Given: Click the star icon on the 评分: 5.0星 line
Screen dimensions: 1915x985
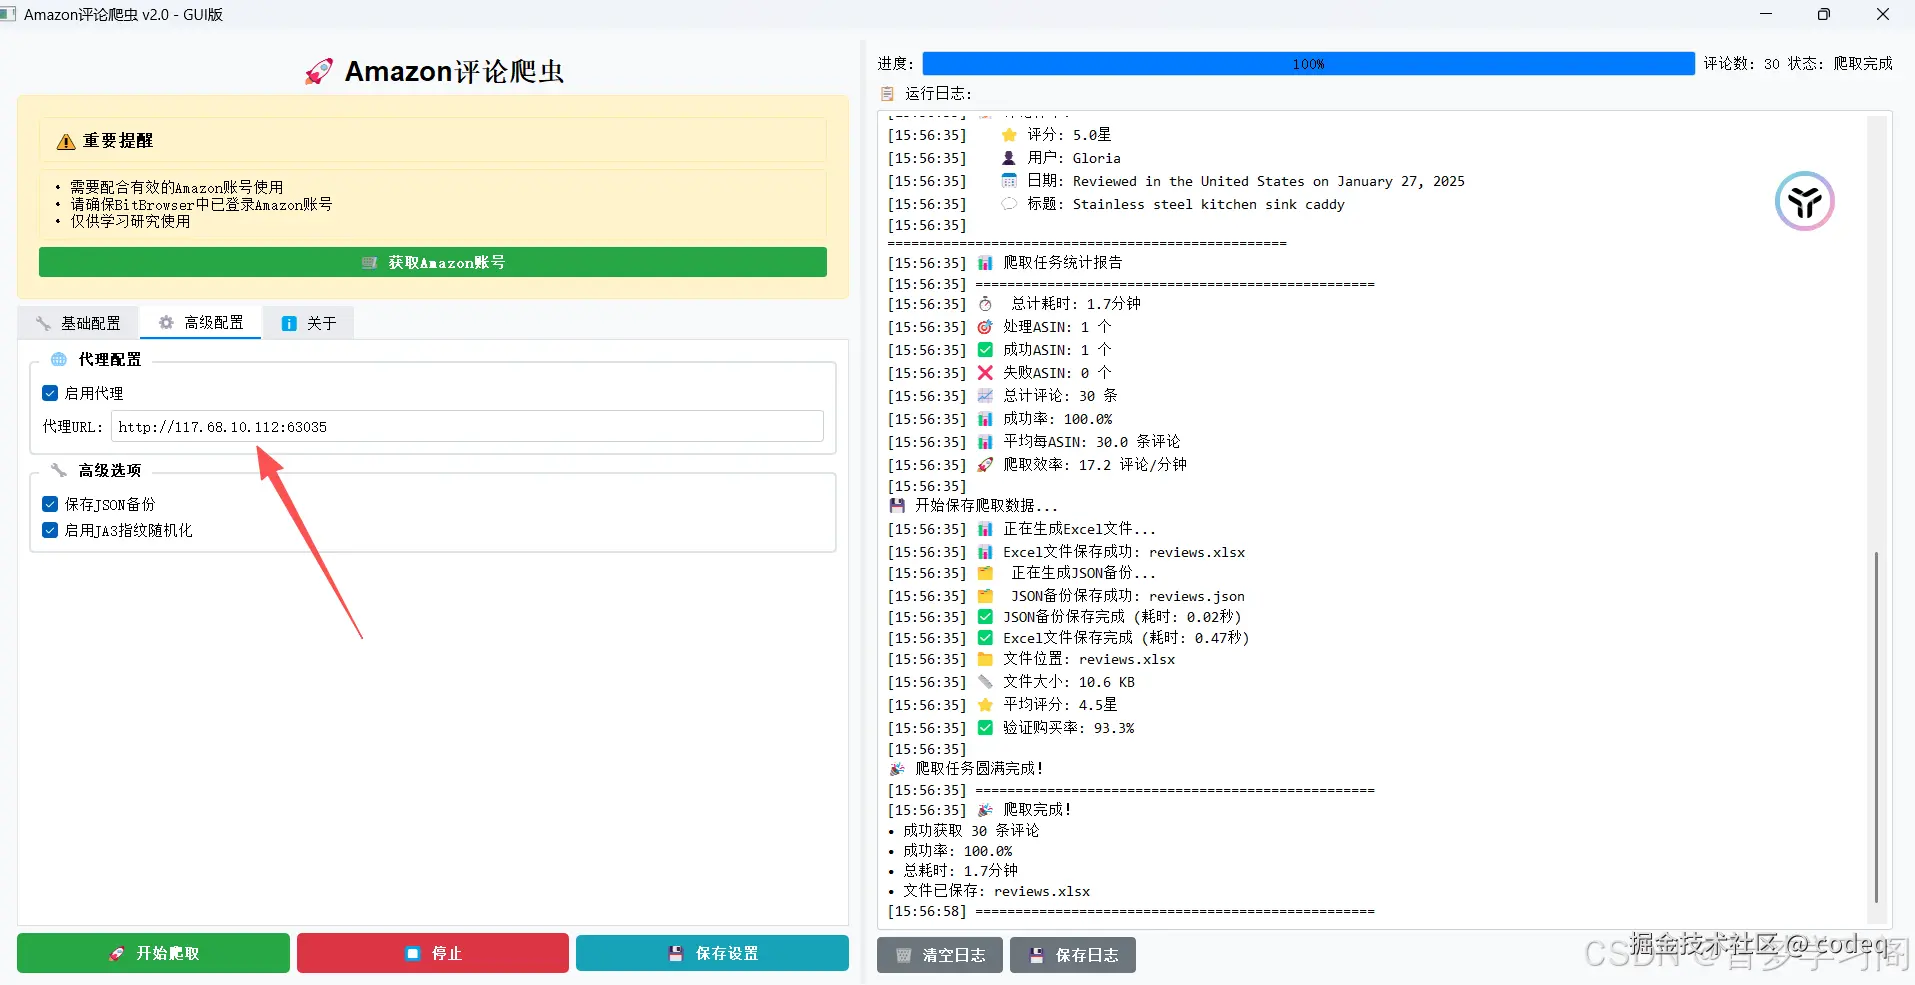Looking at the screenshot, I should tap(1009, 135).
